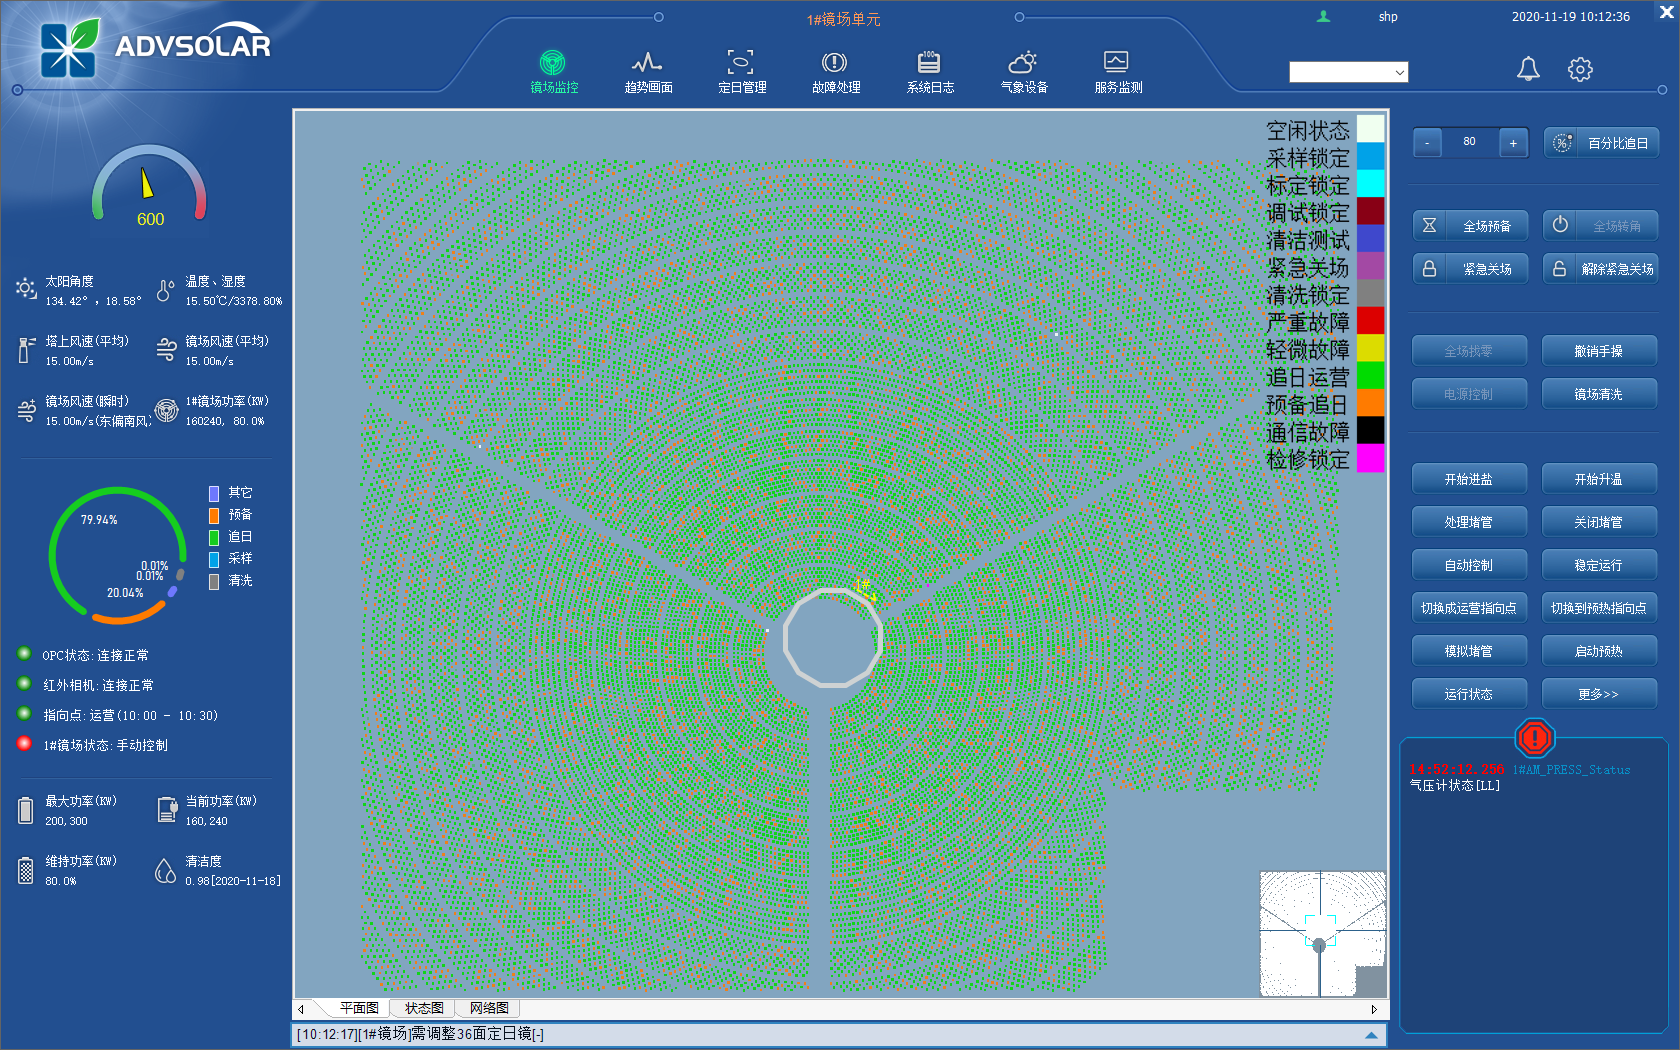Viewport: 1680px width, 1050px height.
Task: Open the 定日管理 heliostat management icon
Action: 741,63
